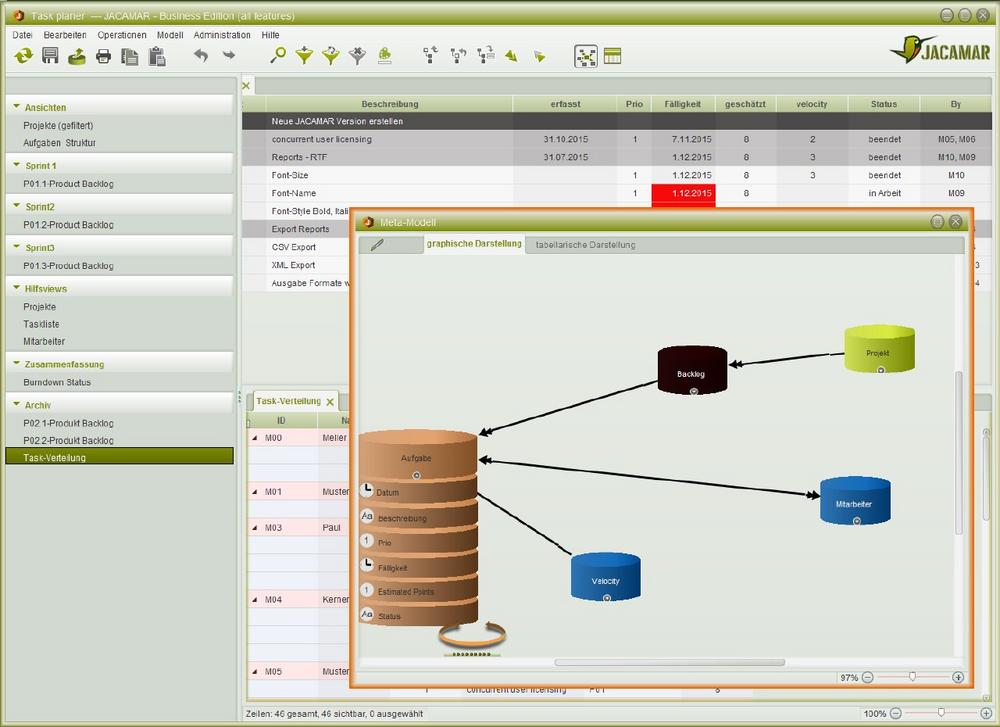Viewport: 1000px width, 727px height.
Task: Toggle the Mitarbeiter node's small circle
Action: click(857, 521)
